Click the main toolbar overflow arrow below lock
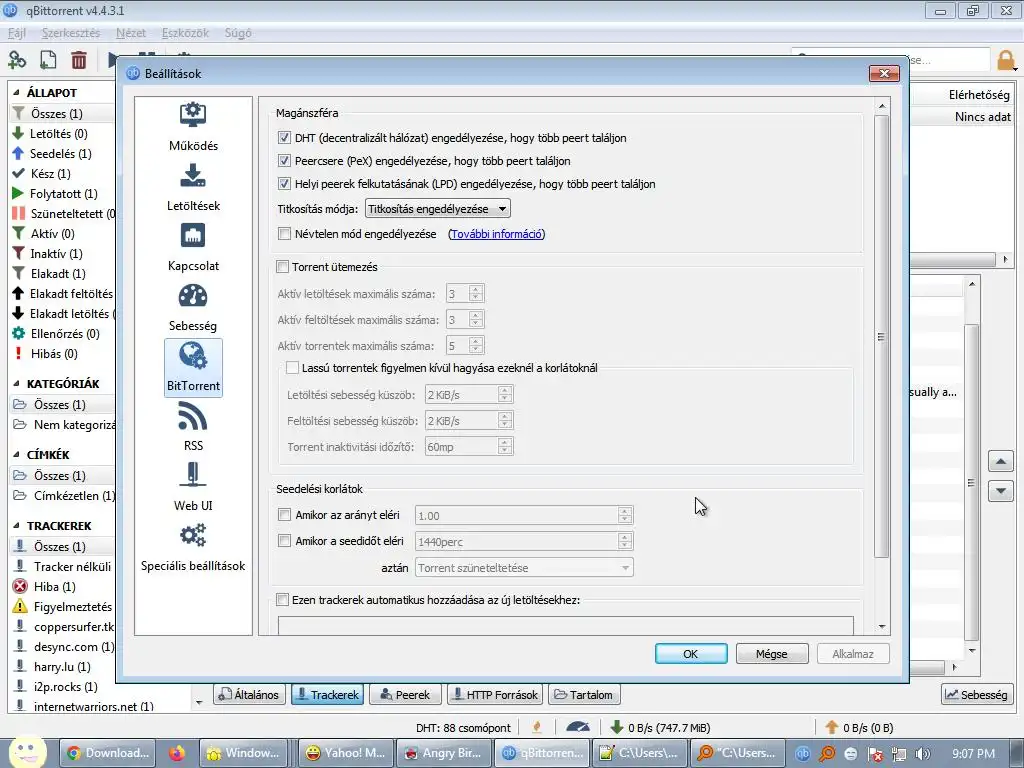Viewport: 1024px width, 768px height. click(1016, 67)
